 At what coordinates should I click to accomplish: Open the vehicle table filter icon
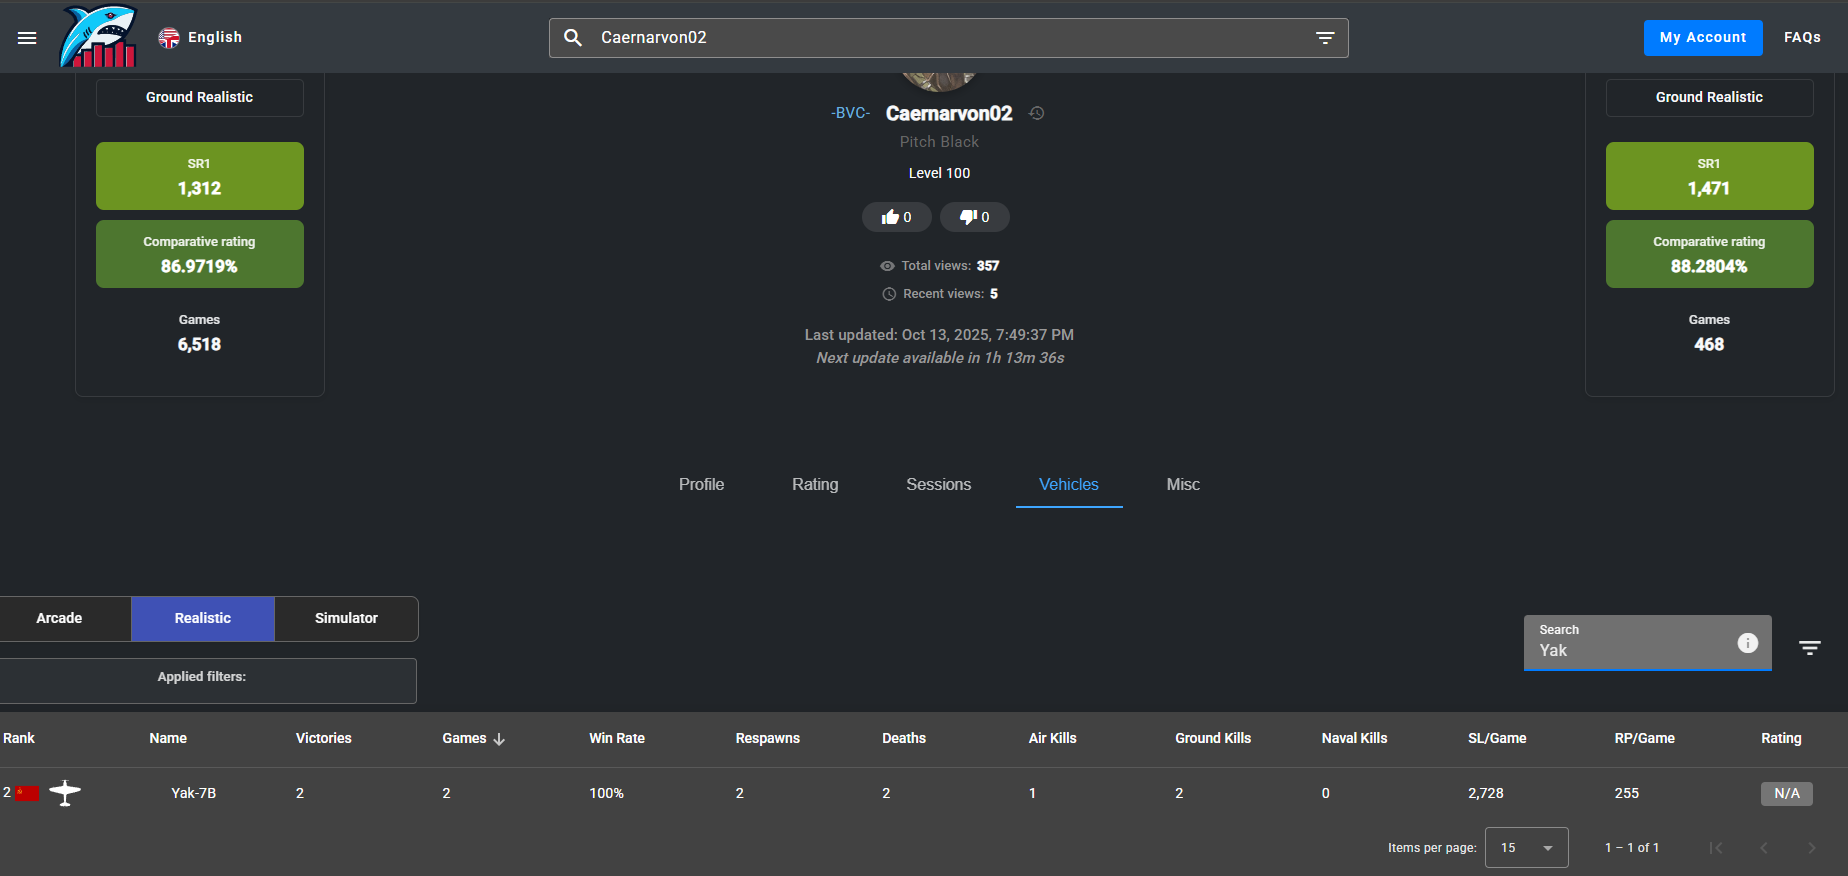click(x=1809, y=648)
